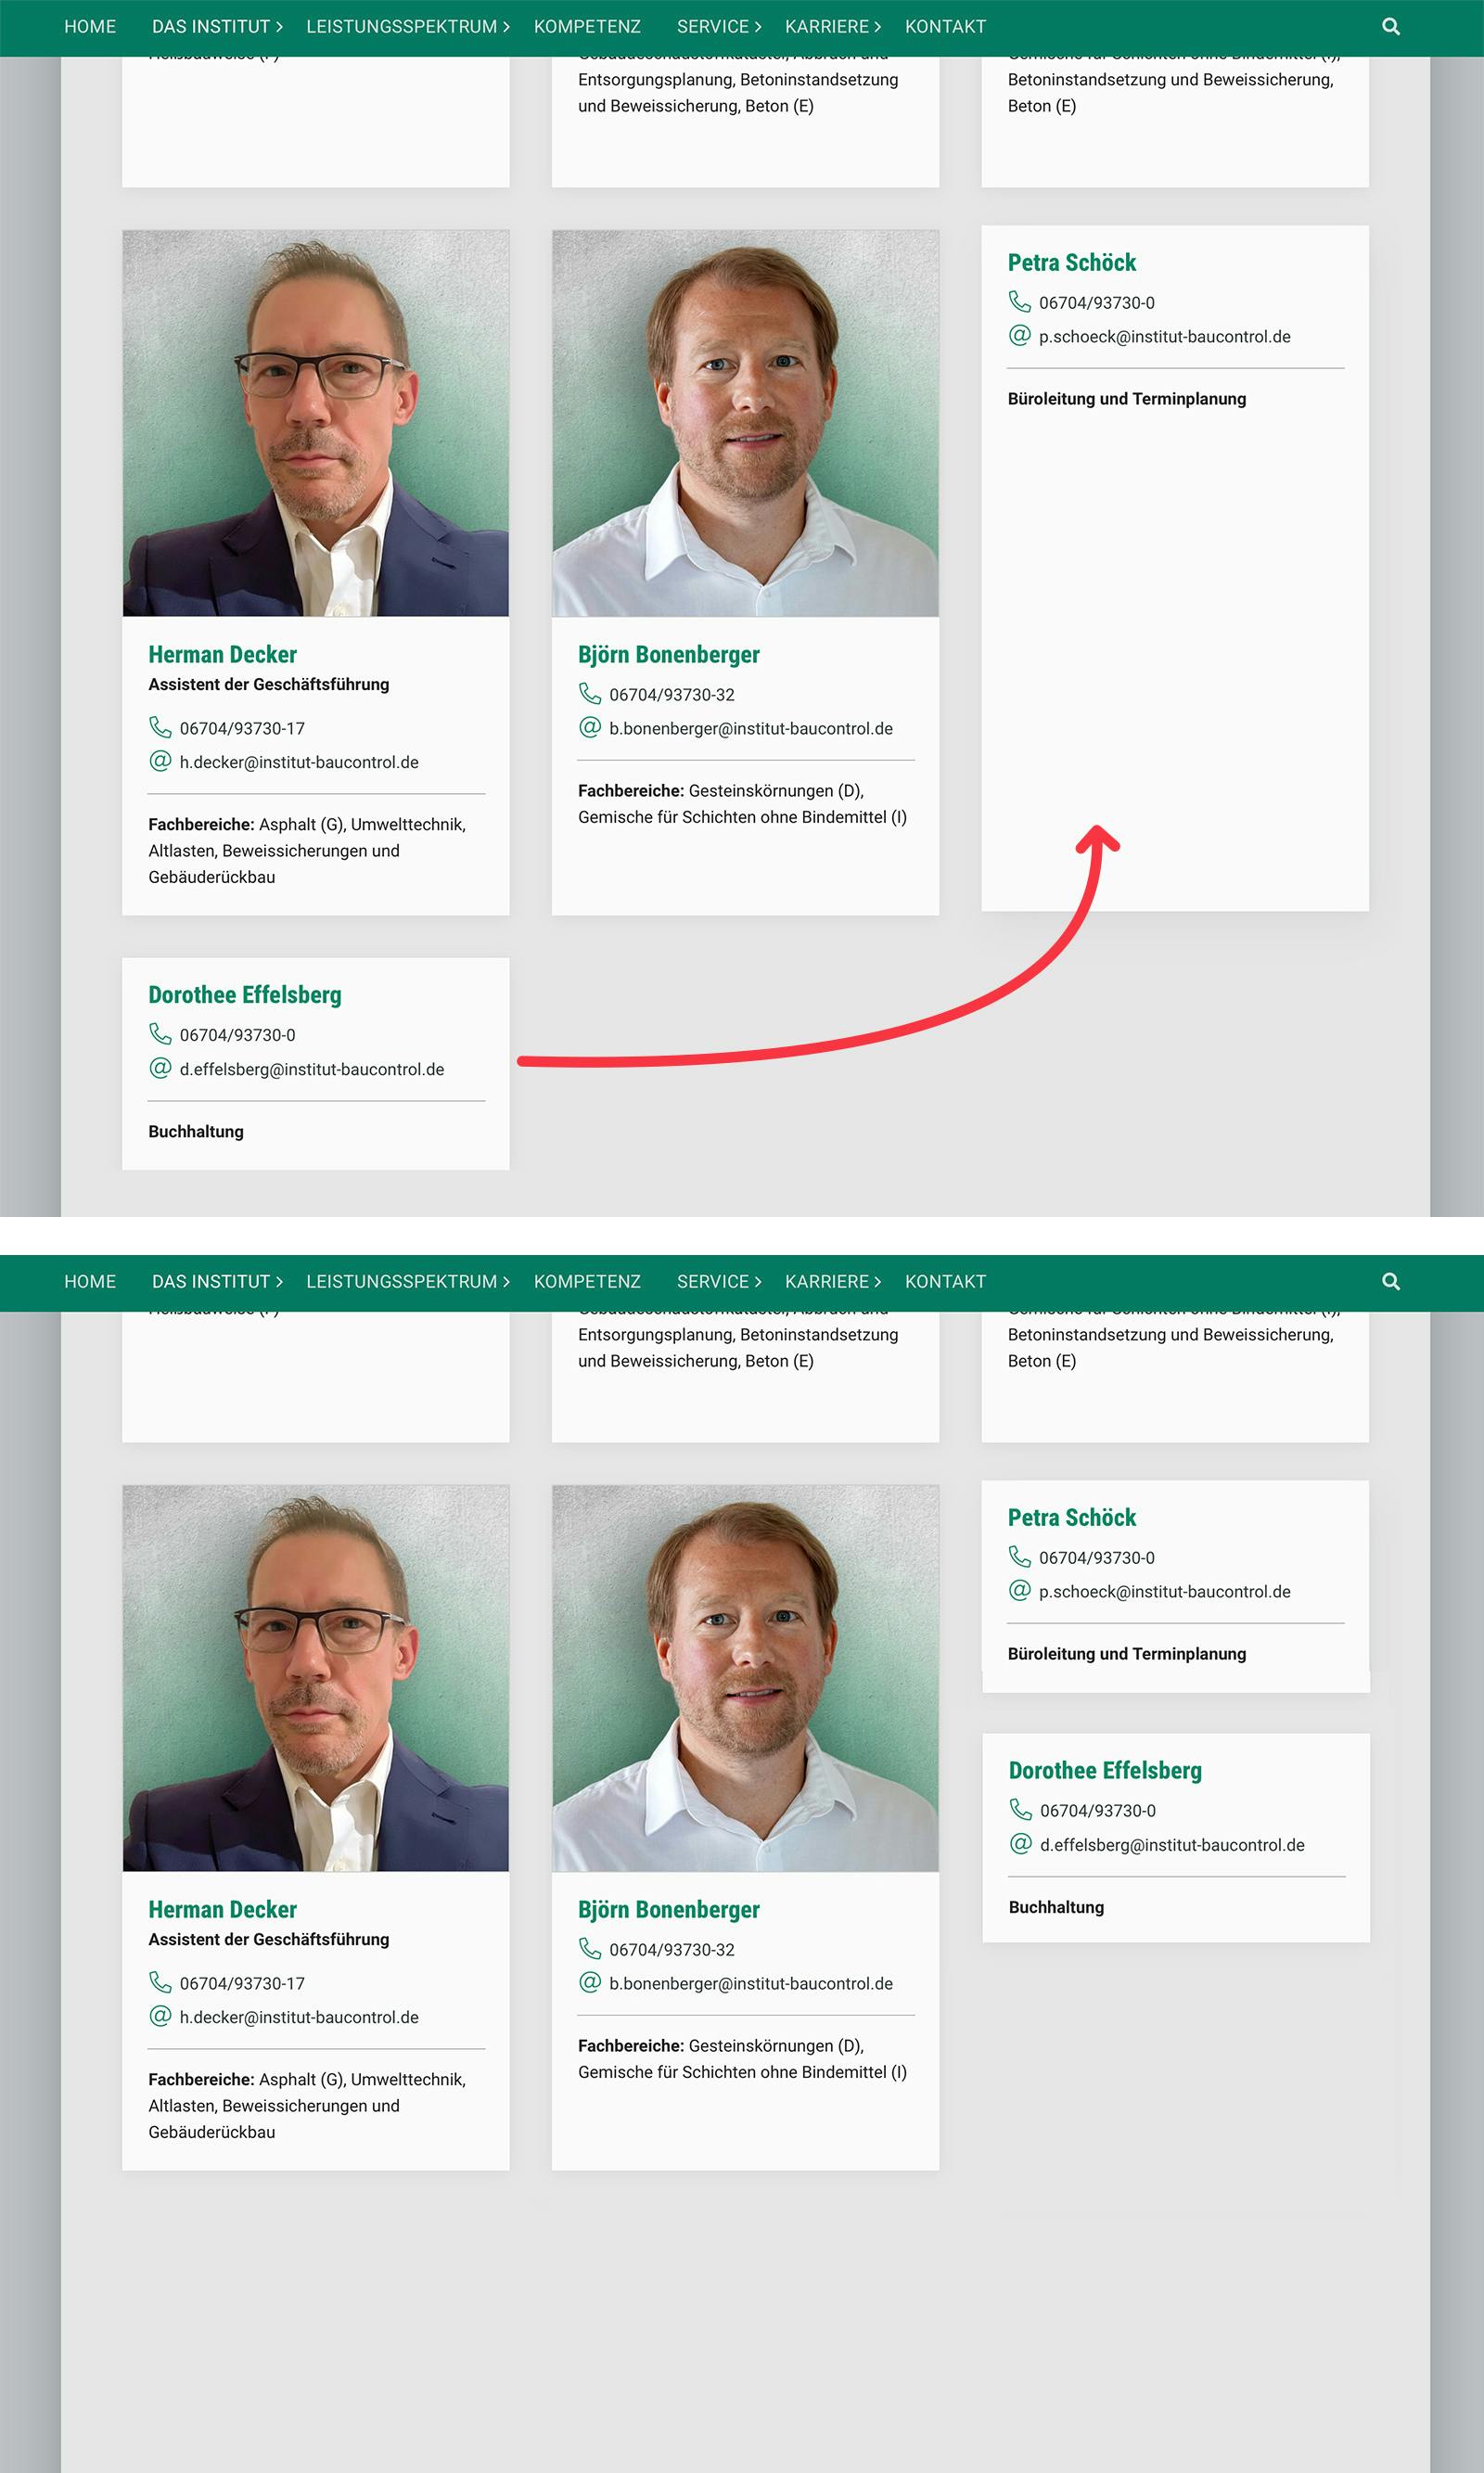
Task: Expand the DAS INSTITUT menu in upper navbar
Action: pos(217,27)
